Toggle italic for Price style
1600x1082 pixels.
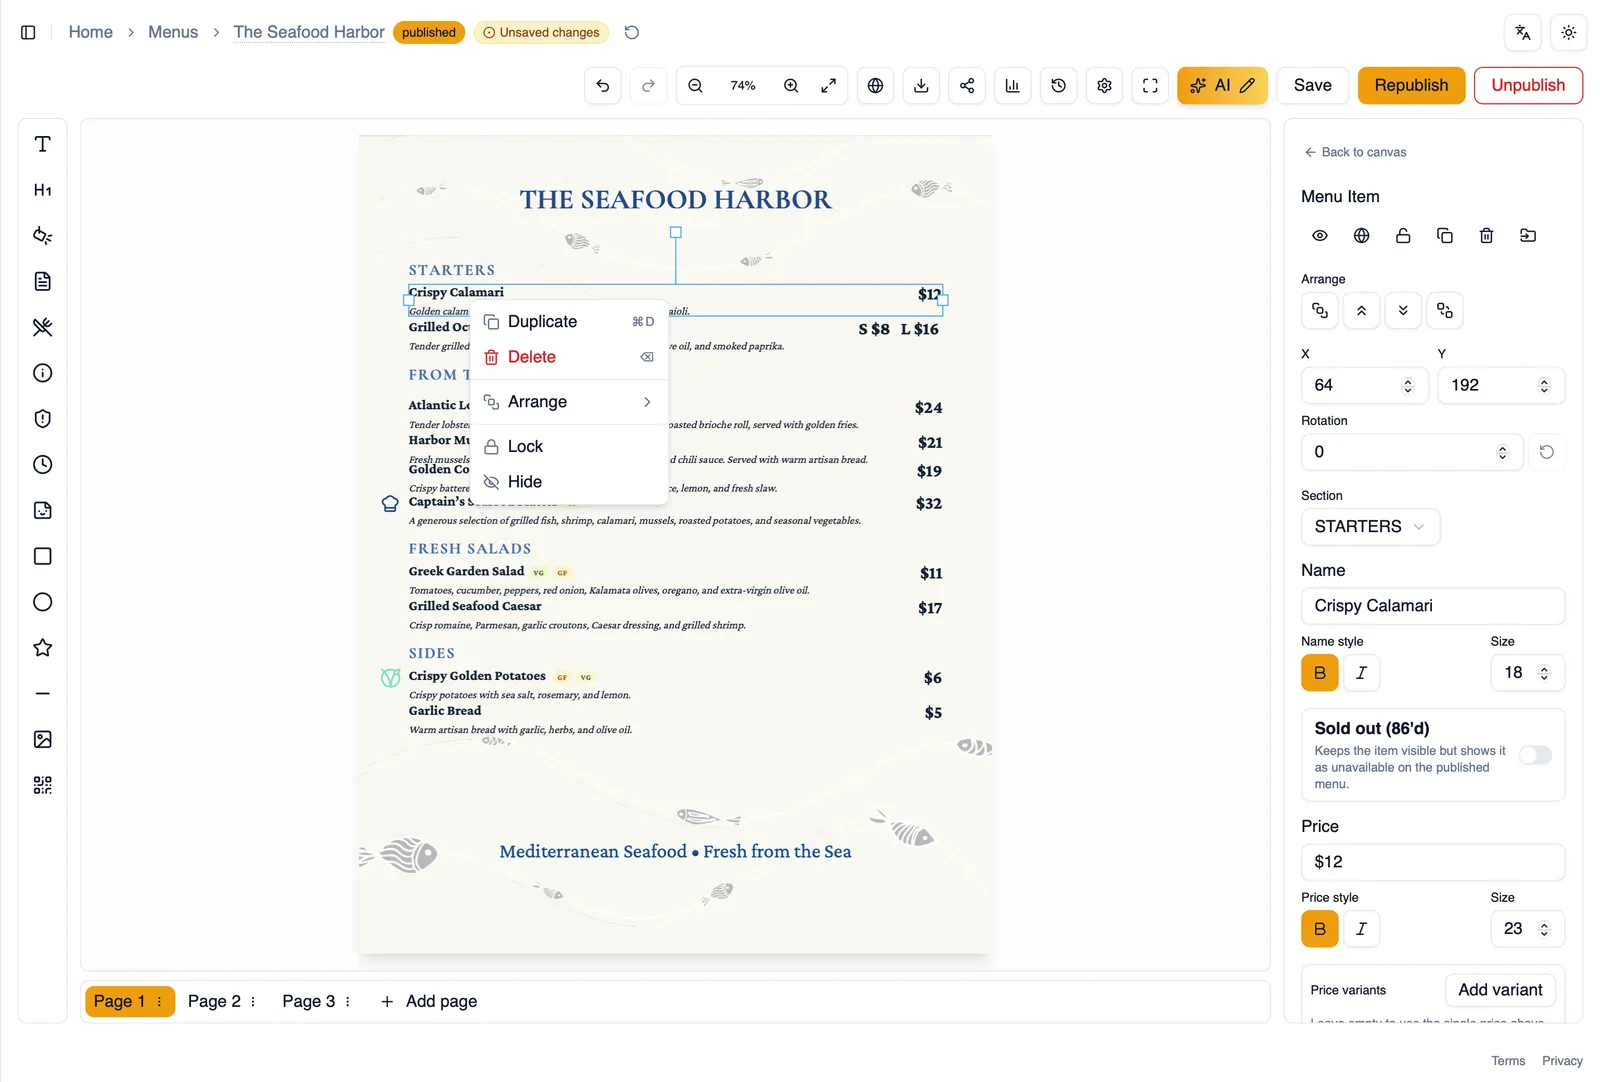click(1361, 929)
